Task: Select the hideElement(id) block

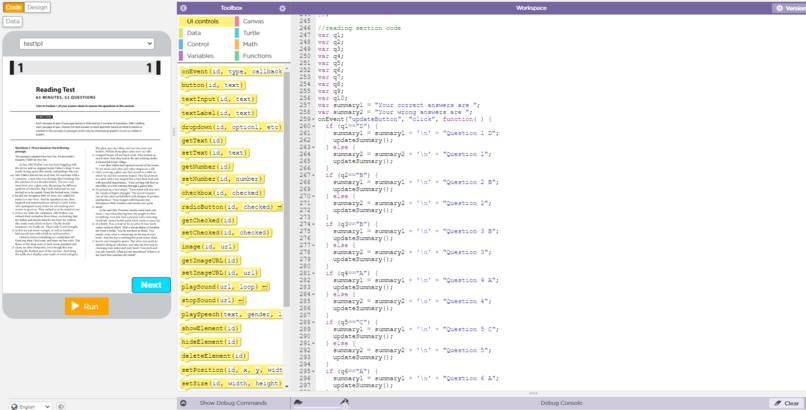Action: coord(210,343)
